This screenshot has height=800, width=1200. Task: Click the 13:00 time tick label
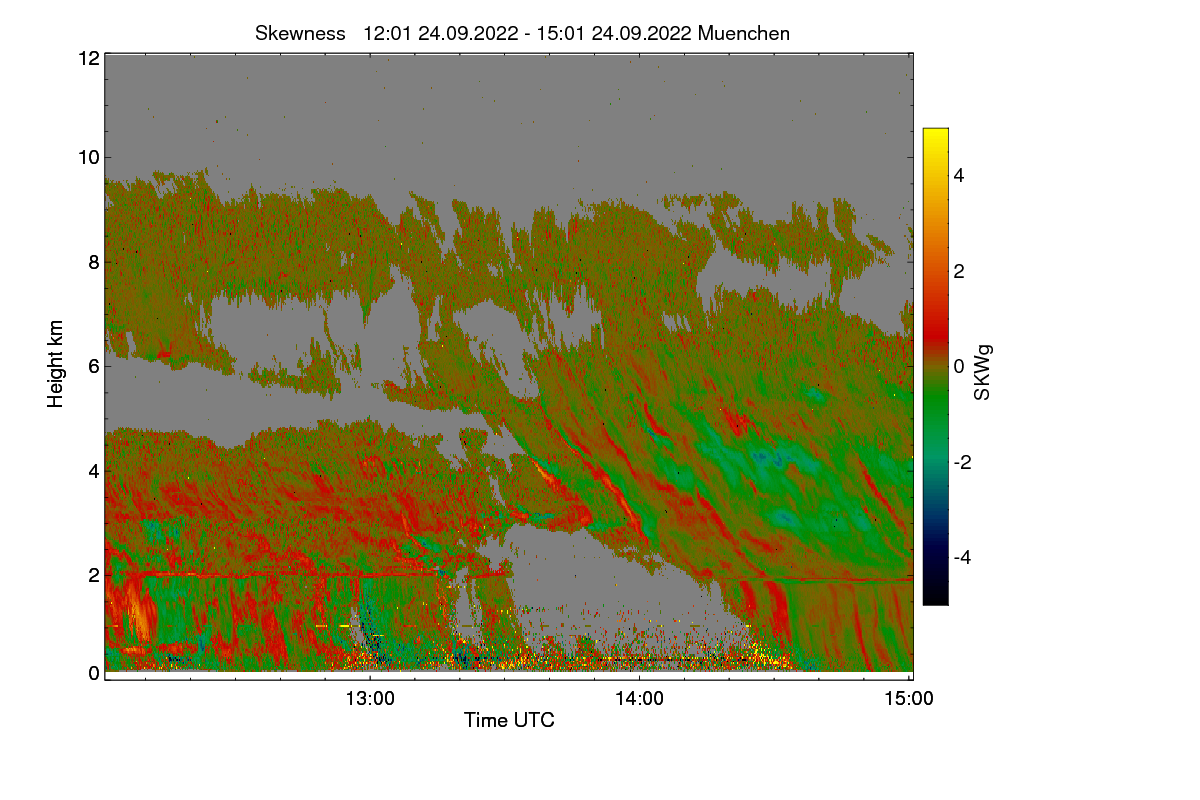click(x=370, y=699)
